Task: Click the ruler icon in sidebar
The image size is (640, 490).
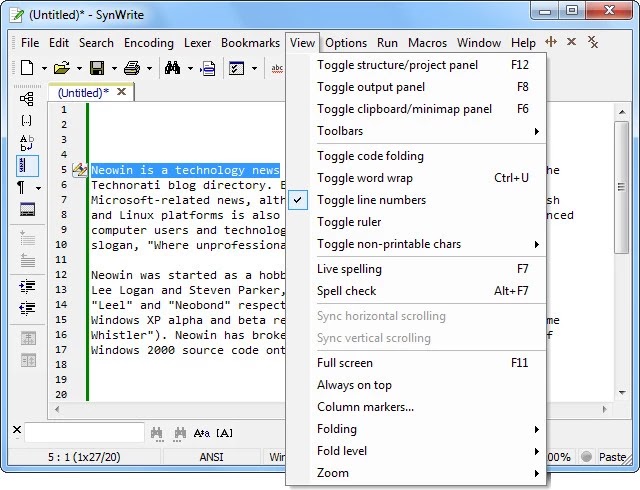Action: (x=27, y=209)
